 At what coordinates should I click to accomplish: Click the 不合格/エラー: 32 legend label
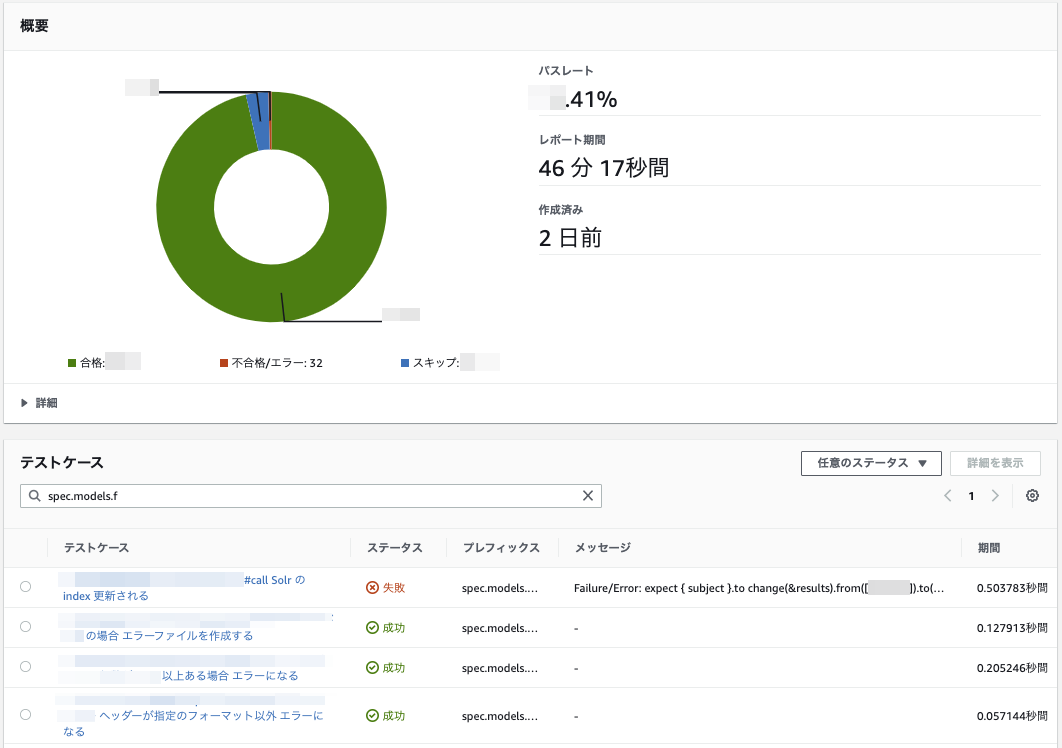[x=277, y=363]
